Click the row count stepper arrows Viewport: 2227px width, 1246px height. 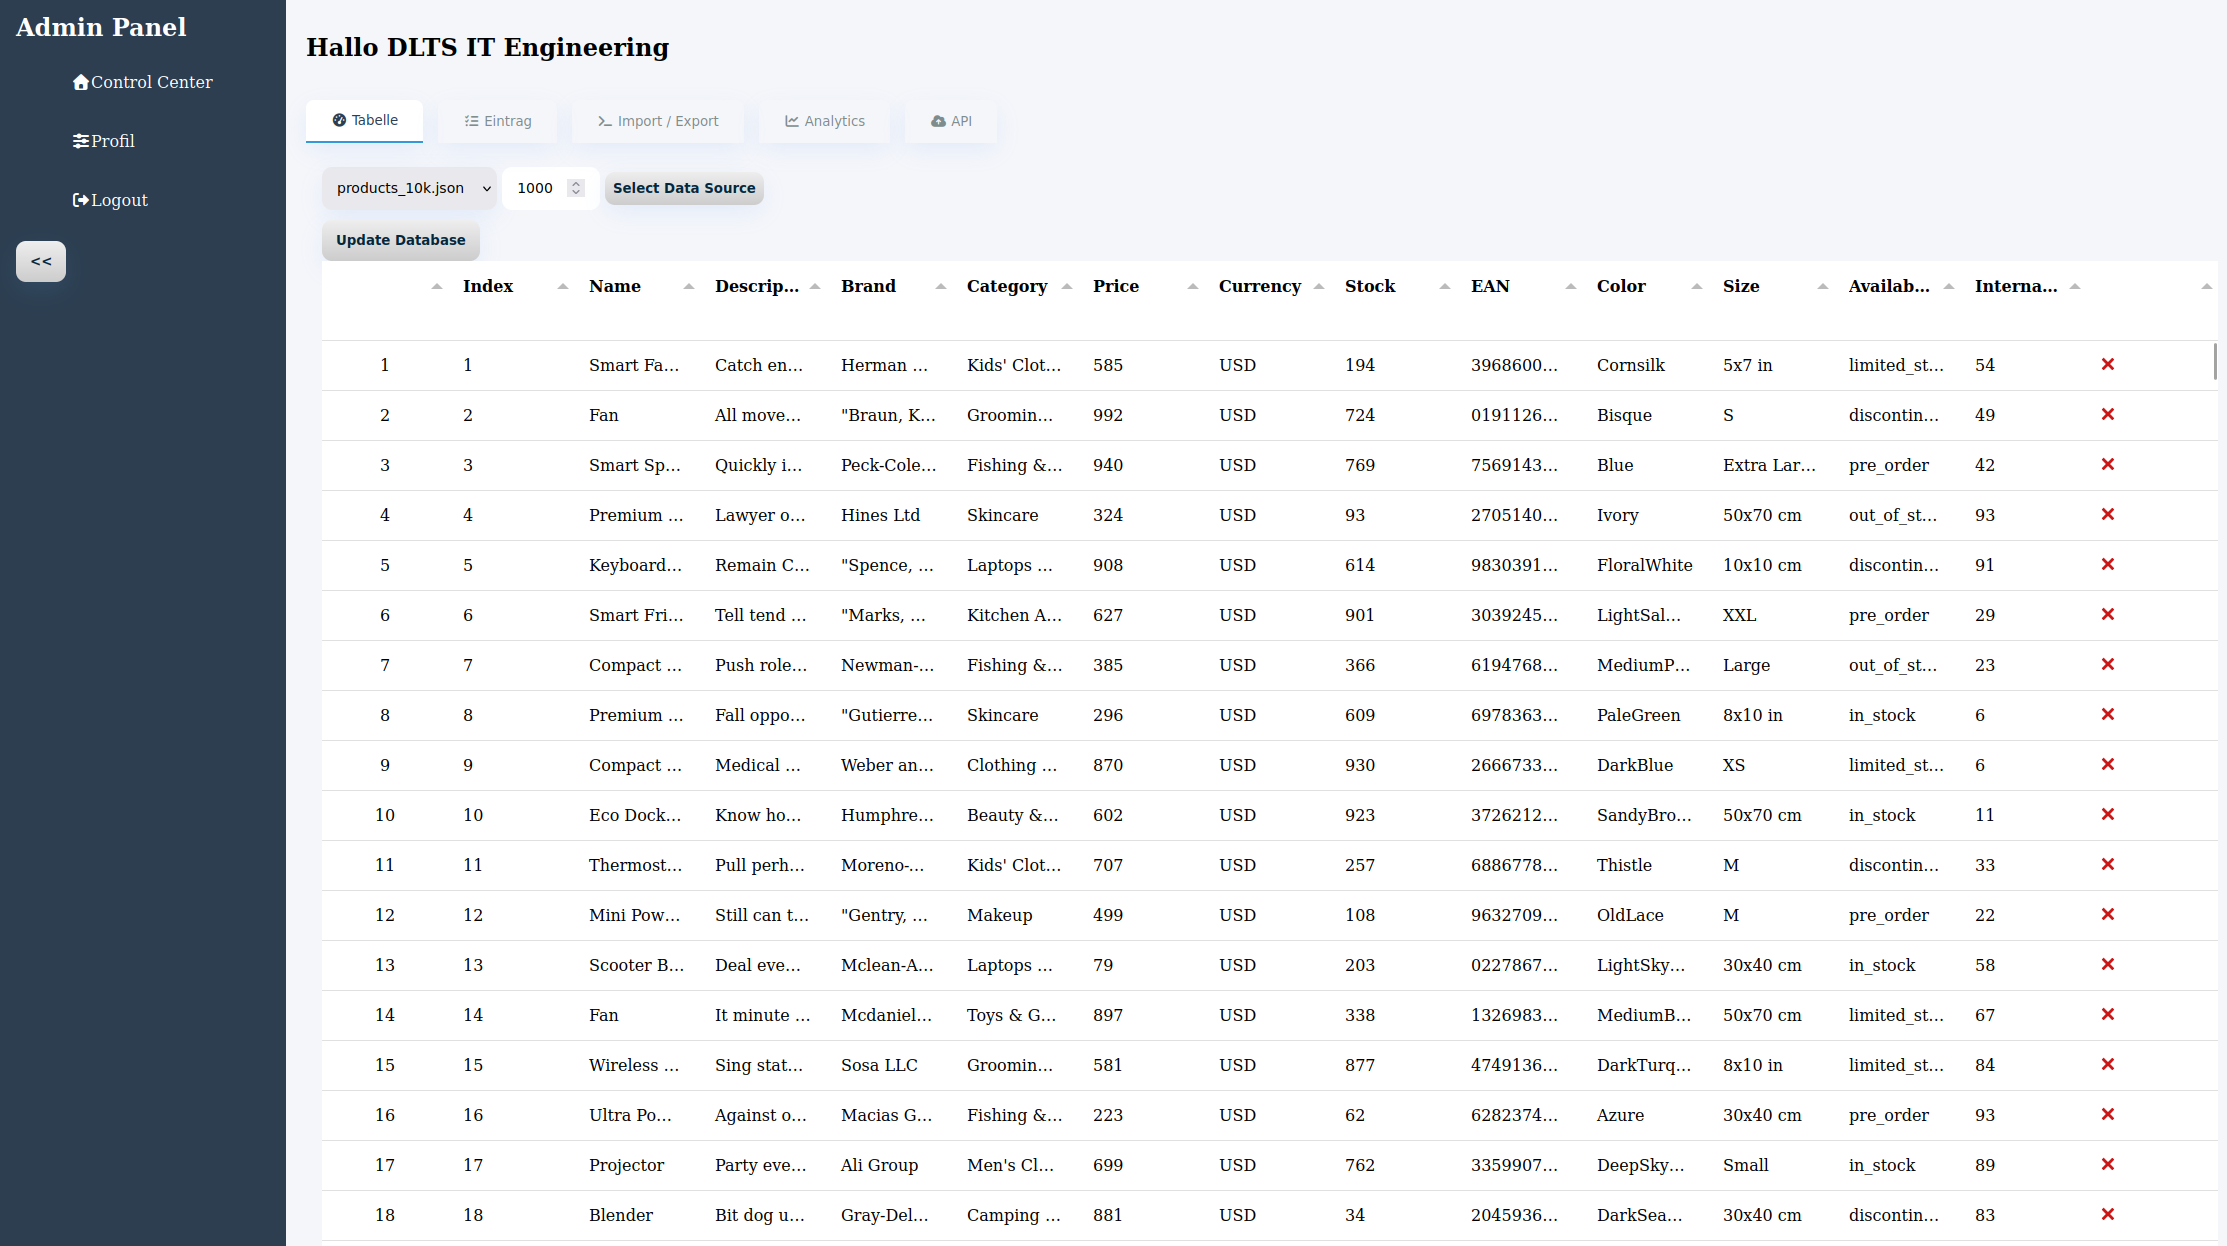(x=576, y=188)
